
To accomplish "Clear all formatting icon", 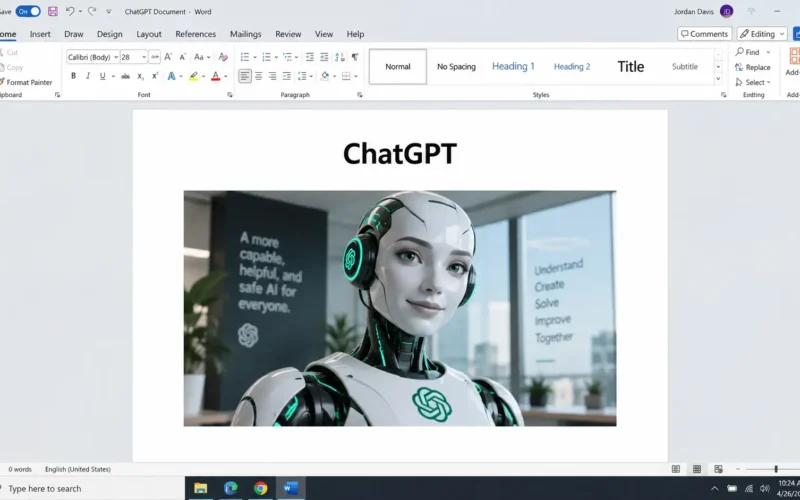I will 223,57.
